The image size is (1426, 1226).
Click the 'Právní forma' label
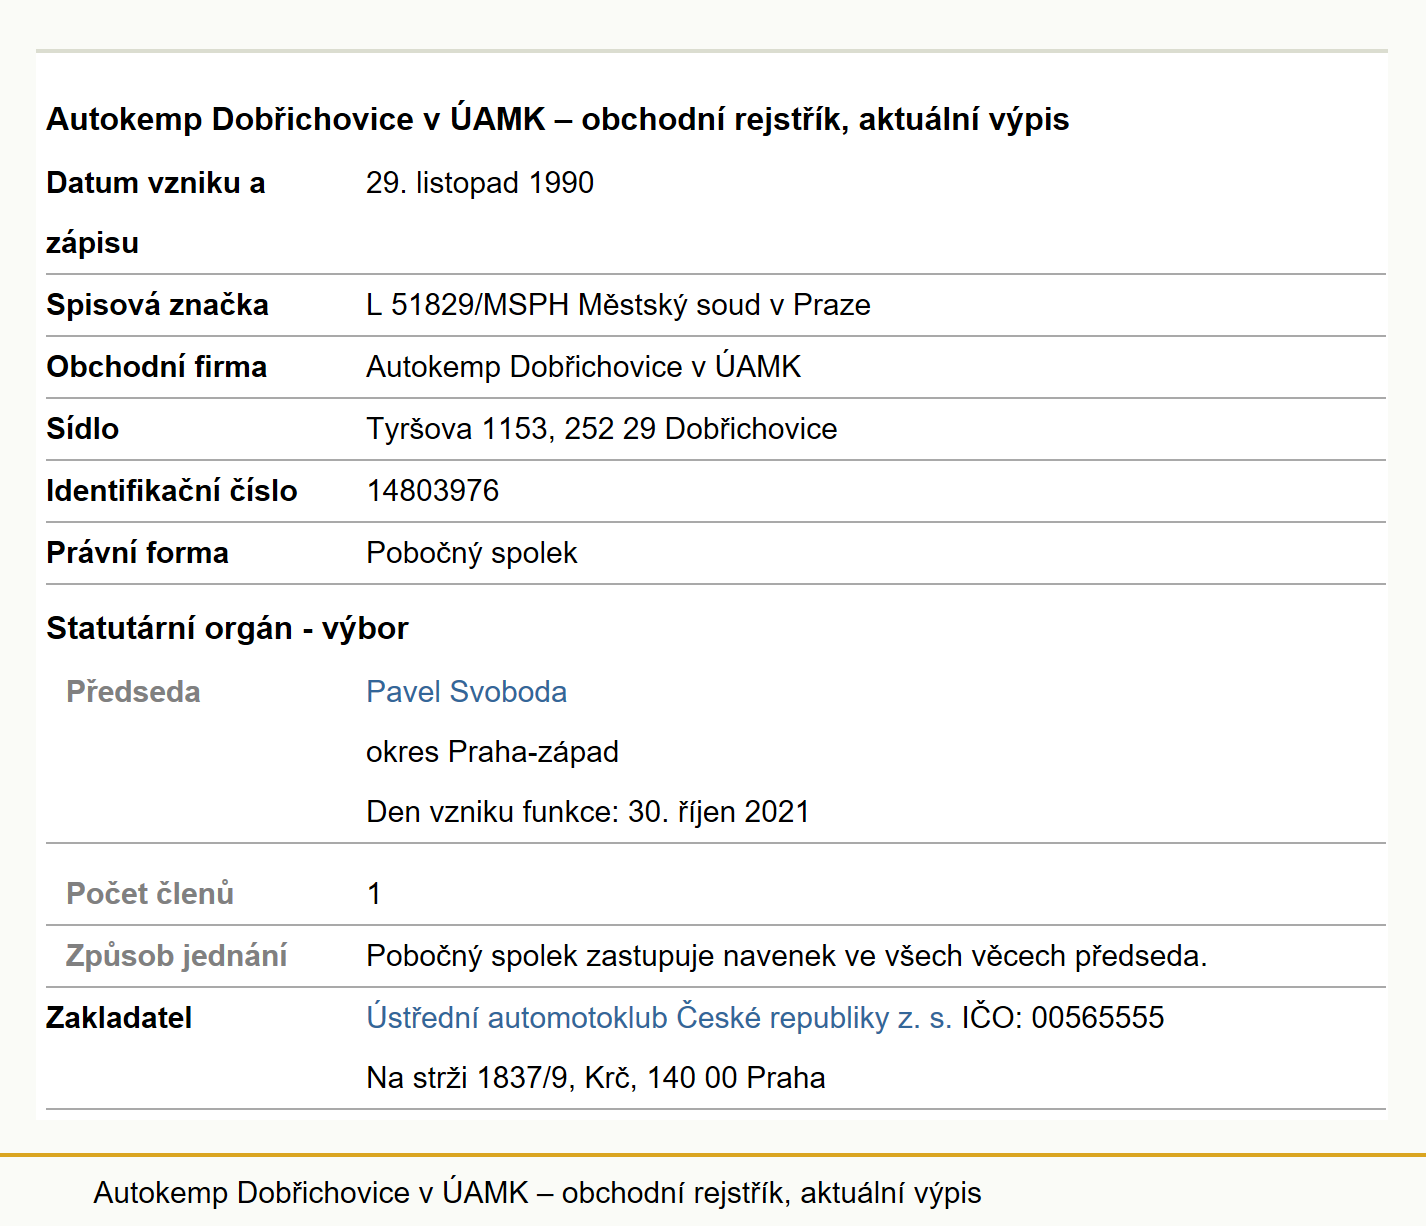137,553
